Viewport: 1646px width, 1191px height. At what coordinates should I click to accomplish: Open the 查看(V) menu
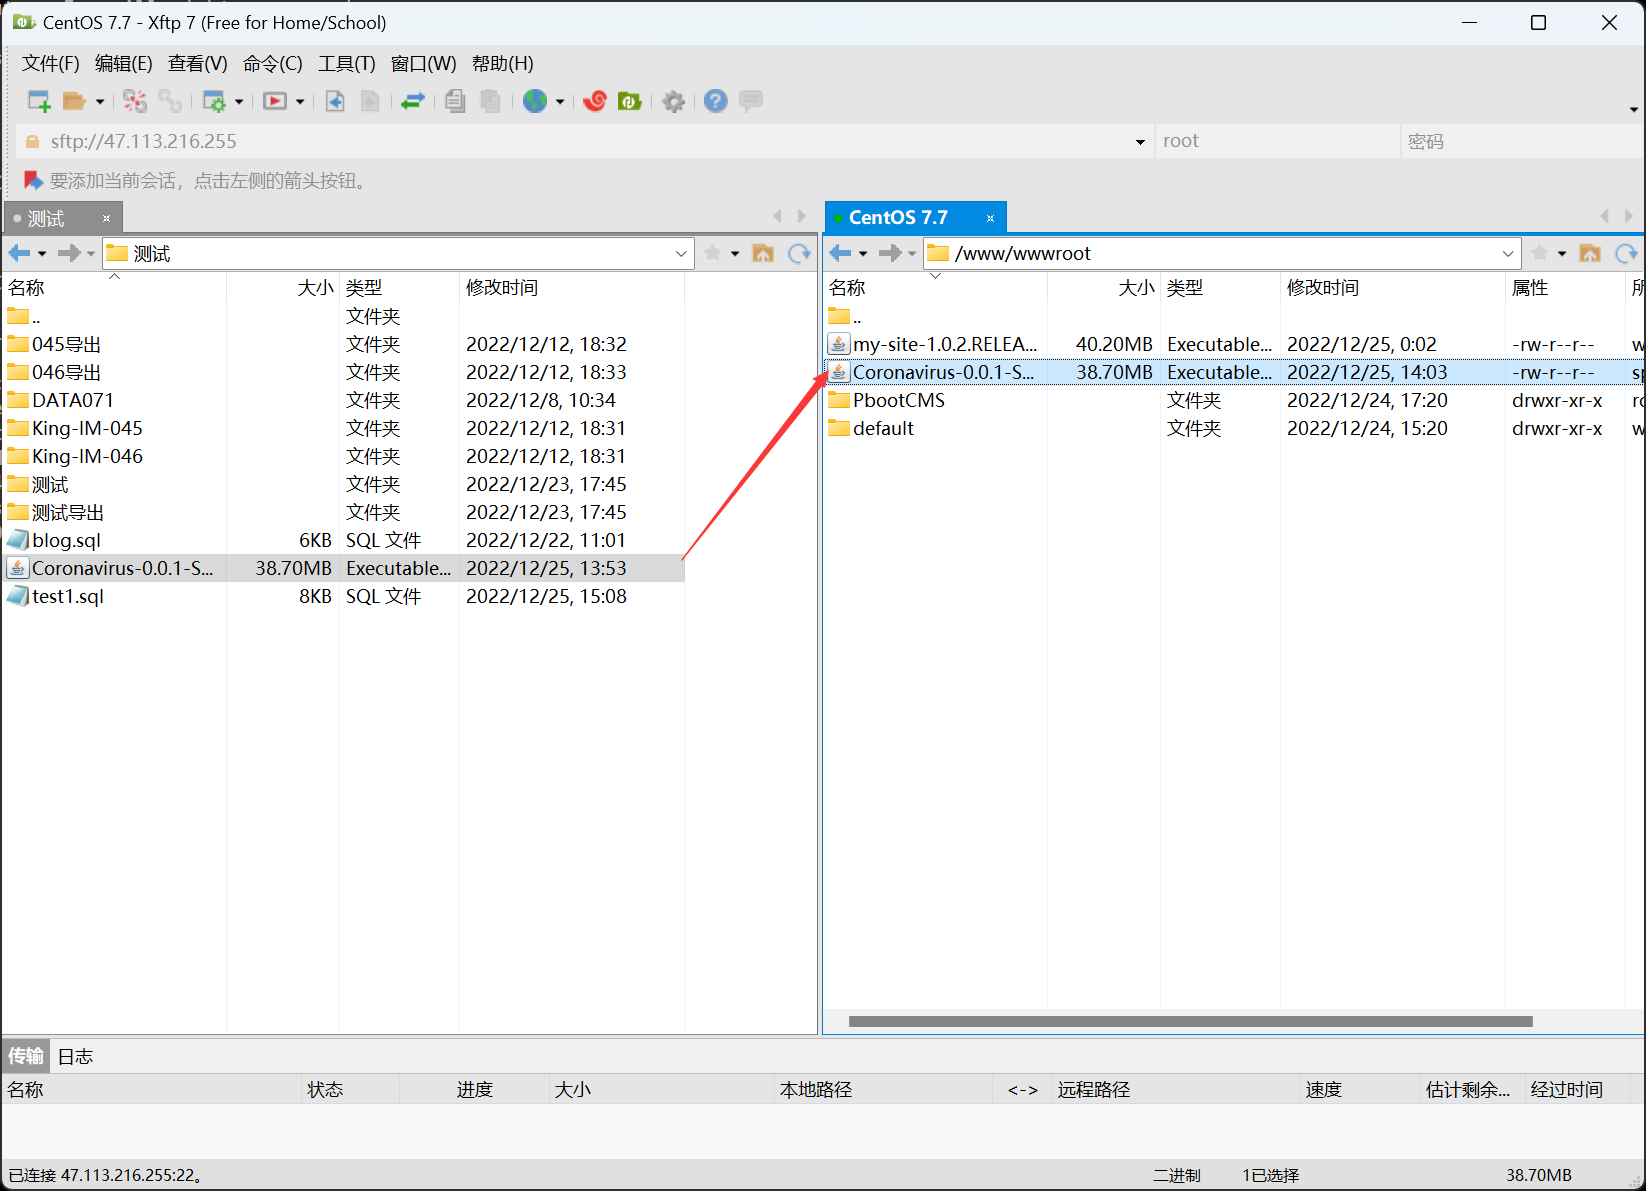(198, 64)
